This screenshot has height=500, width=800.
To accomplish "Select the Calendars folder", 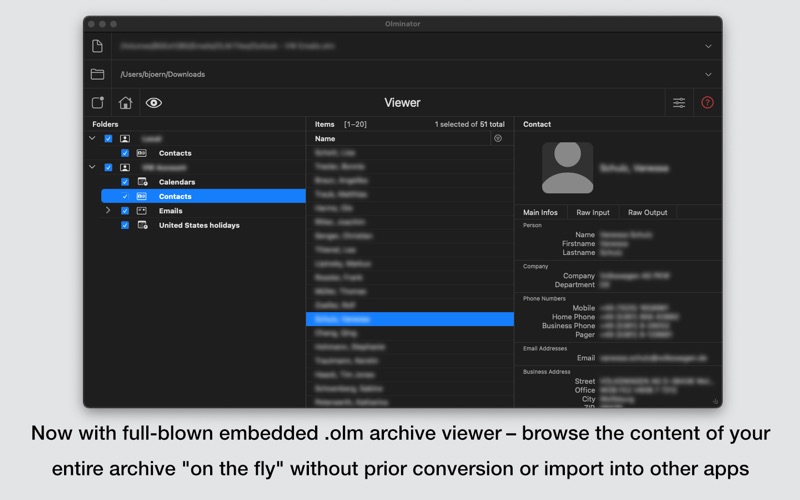I will 177,182.
